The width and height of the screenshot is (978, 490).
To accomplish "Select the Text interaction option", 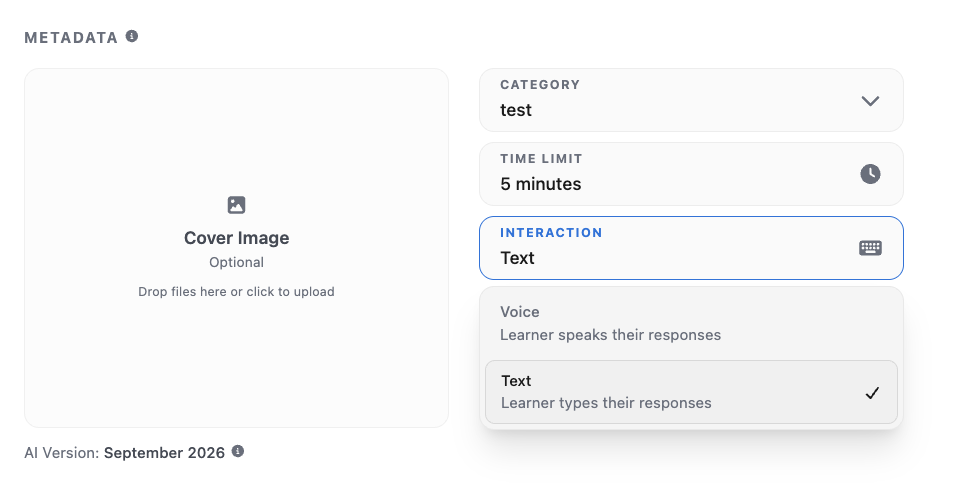I will click(x=691, y=392).
